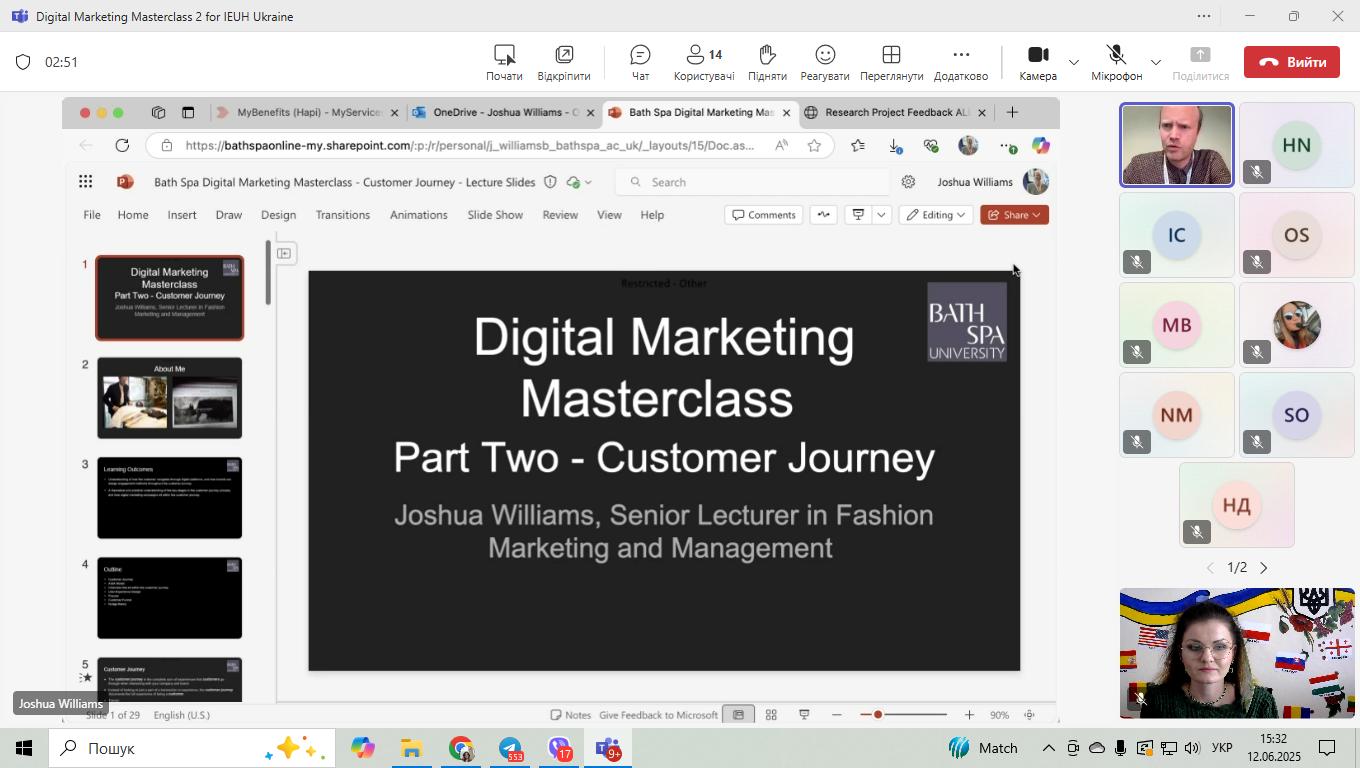The width and height of the screenshot is (1360, 768).
Task: Select the HN participant tile
Action: pos(1296,145)
